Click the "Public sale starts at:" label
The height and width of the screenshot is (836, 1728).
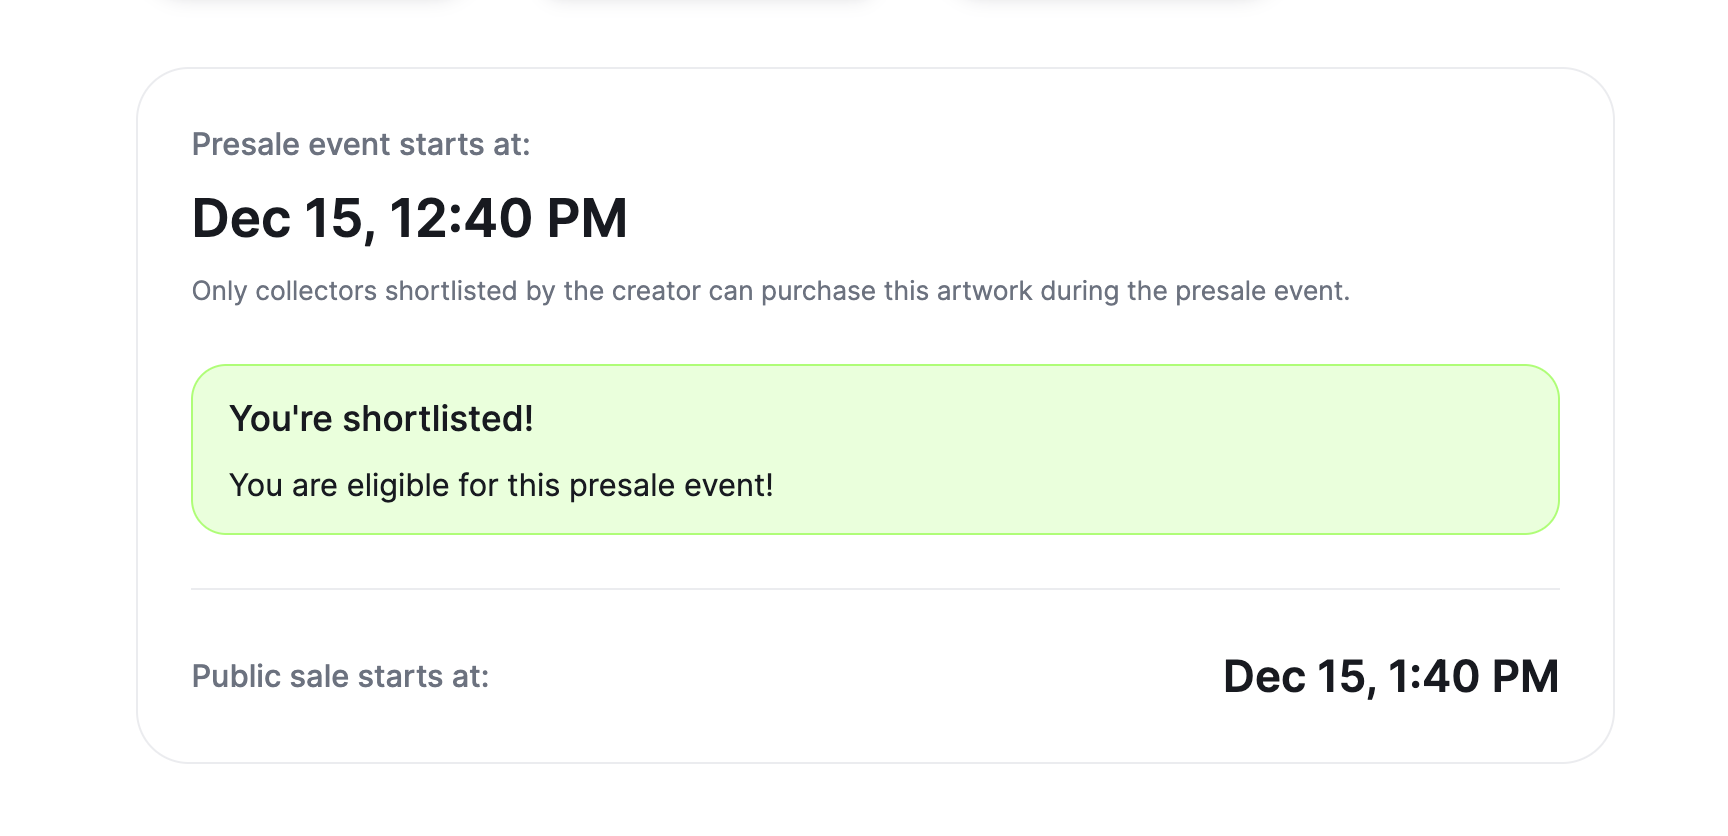click(340, 677)
